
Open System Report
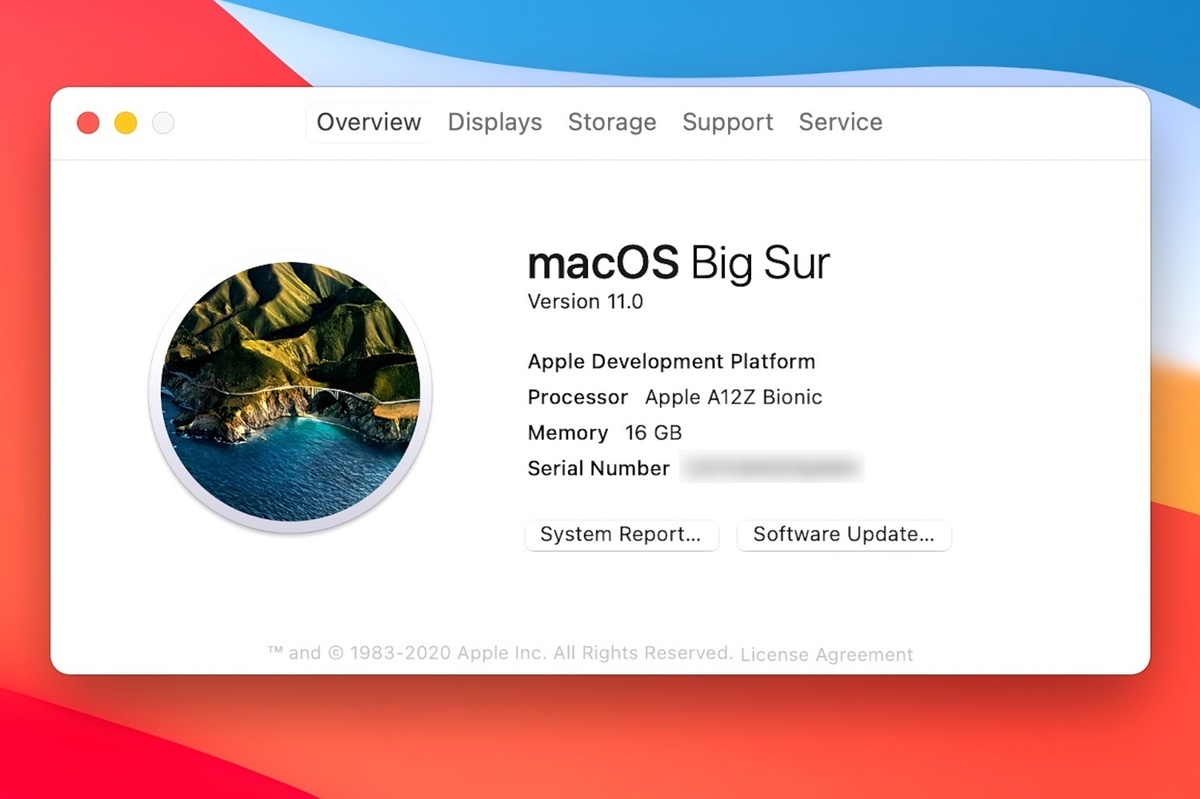tap(621, 535)
